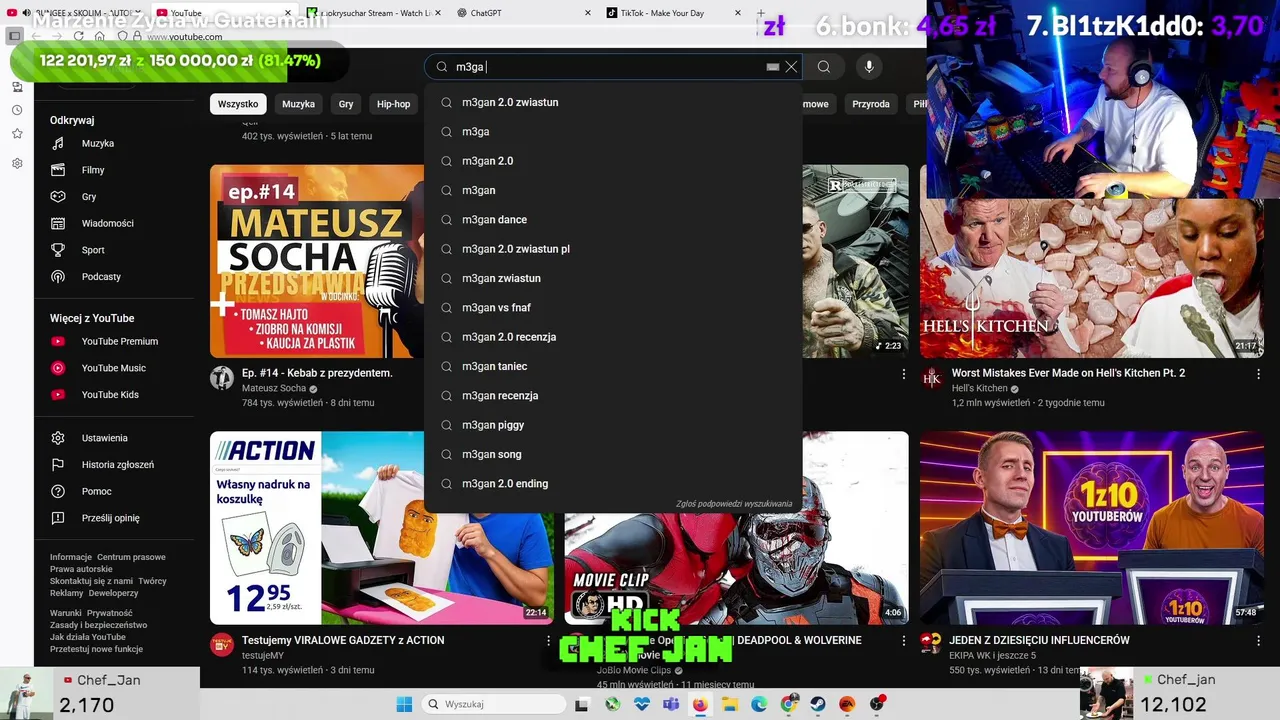Open File Explorer from the taskbar
This screenshot has width=1280, height=720.
click(730, 704)
